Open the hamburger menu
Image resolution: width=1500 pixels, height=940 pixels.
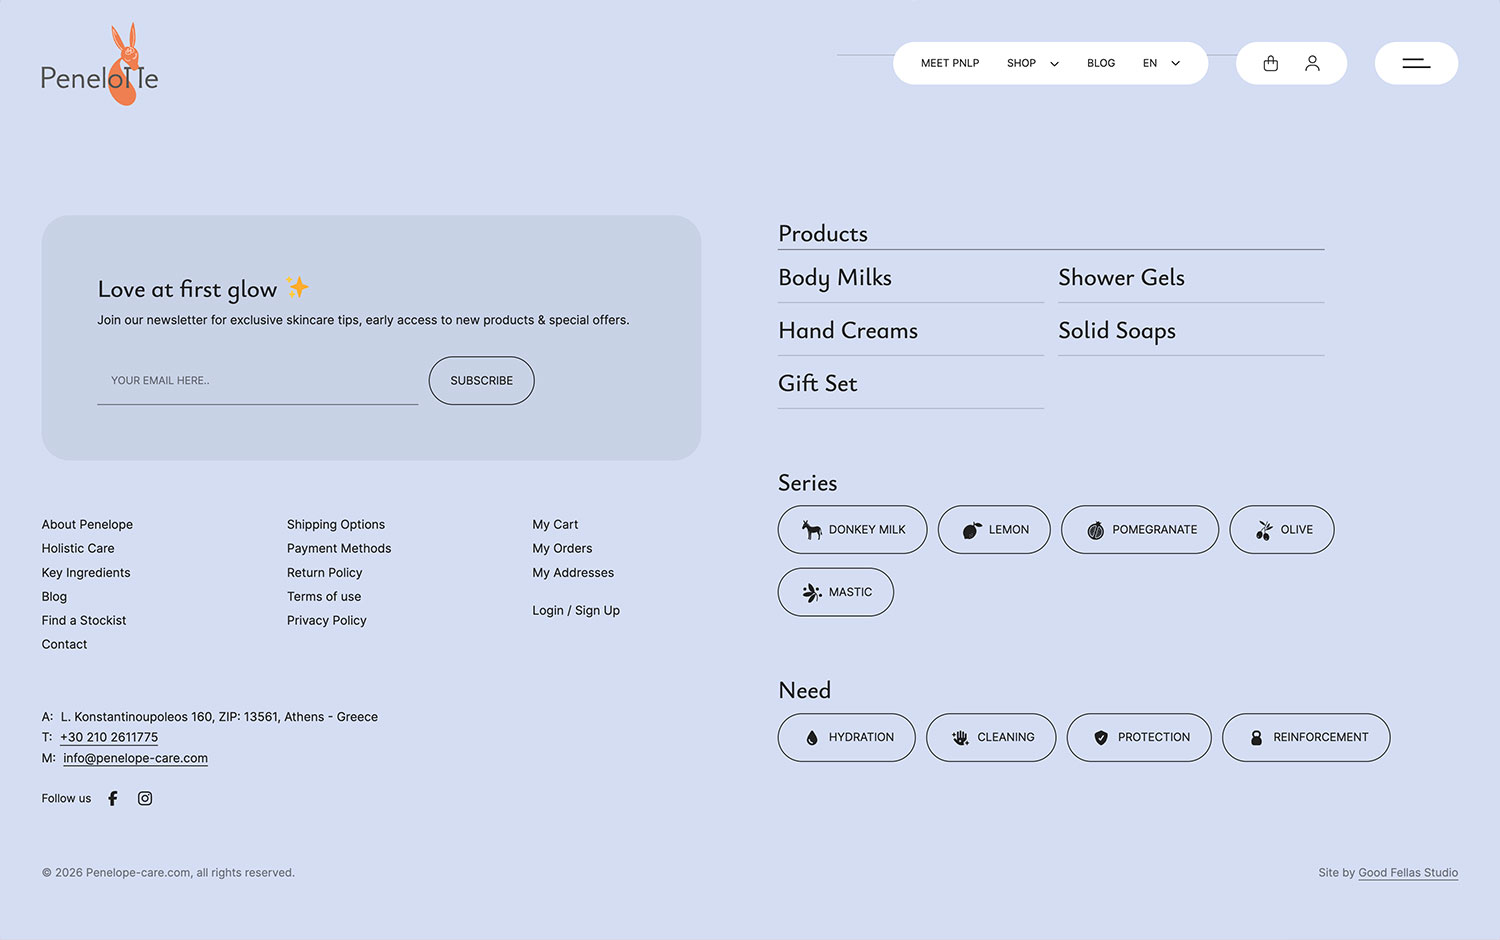1416,63
